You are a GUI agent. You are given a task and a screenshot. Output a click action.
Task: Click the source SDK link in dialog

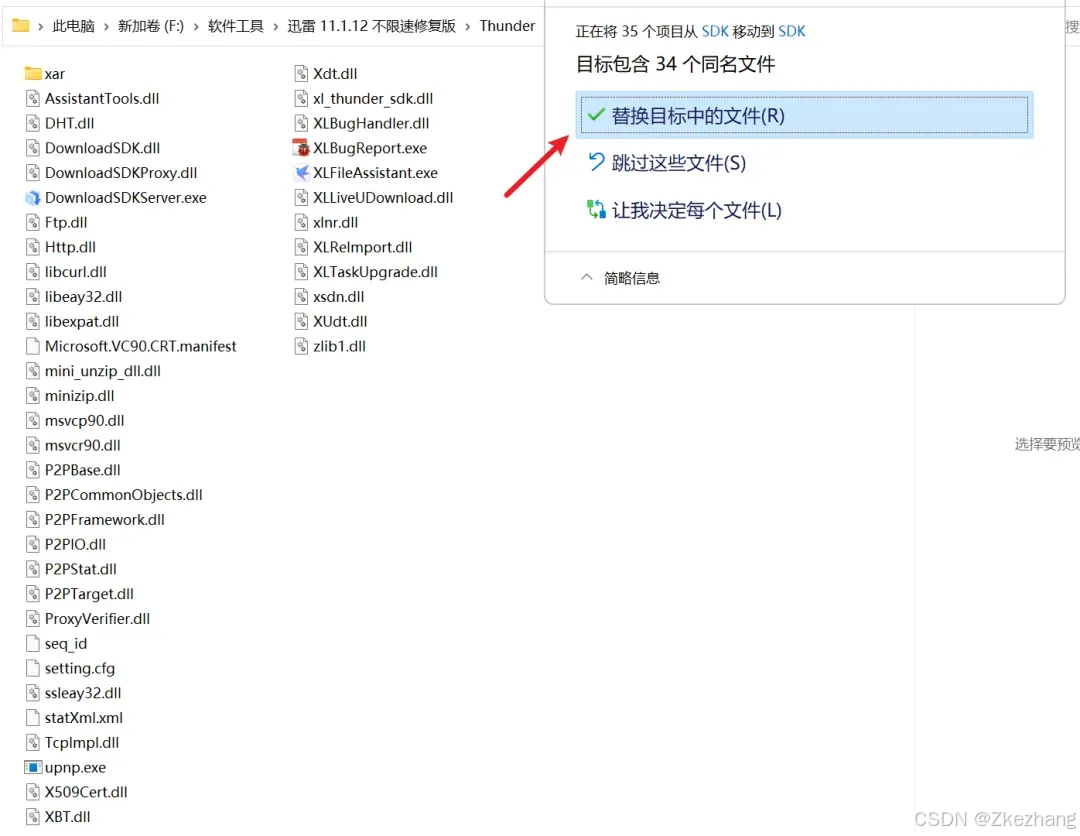click(x=715, y=32)
